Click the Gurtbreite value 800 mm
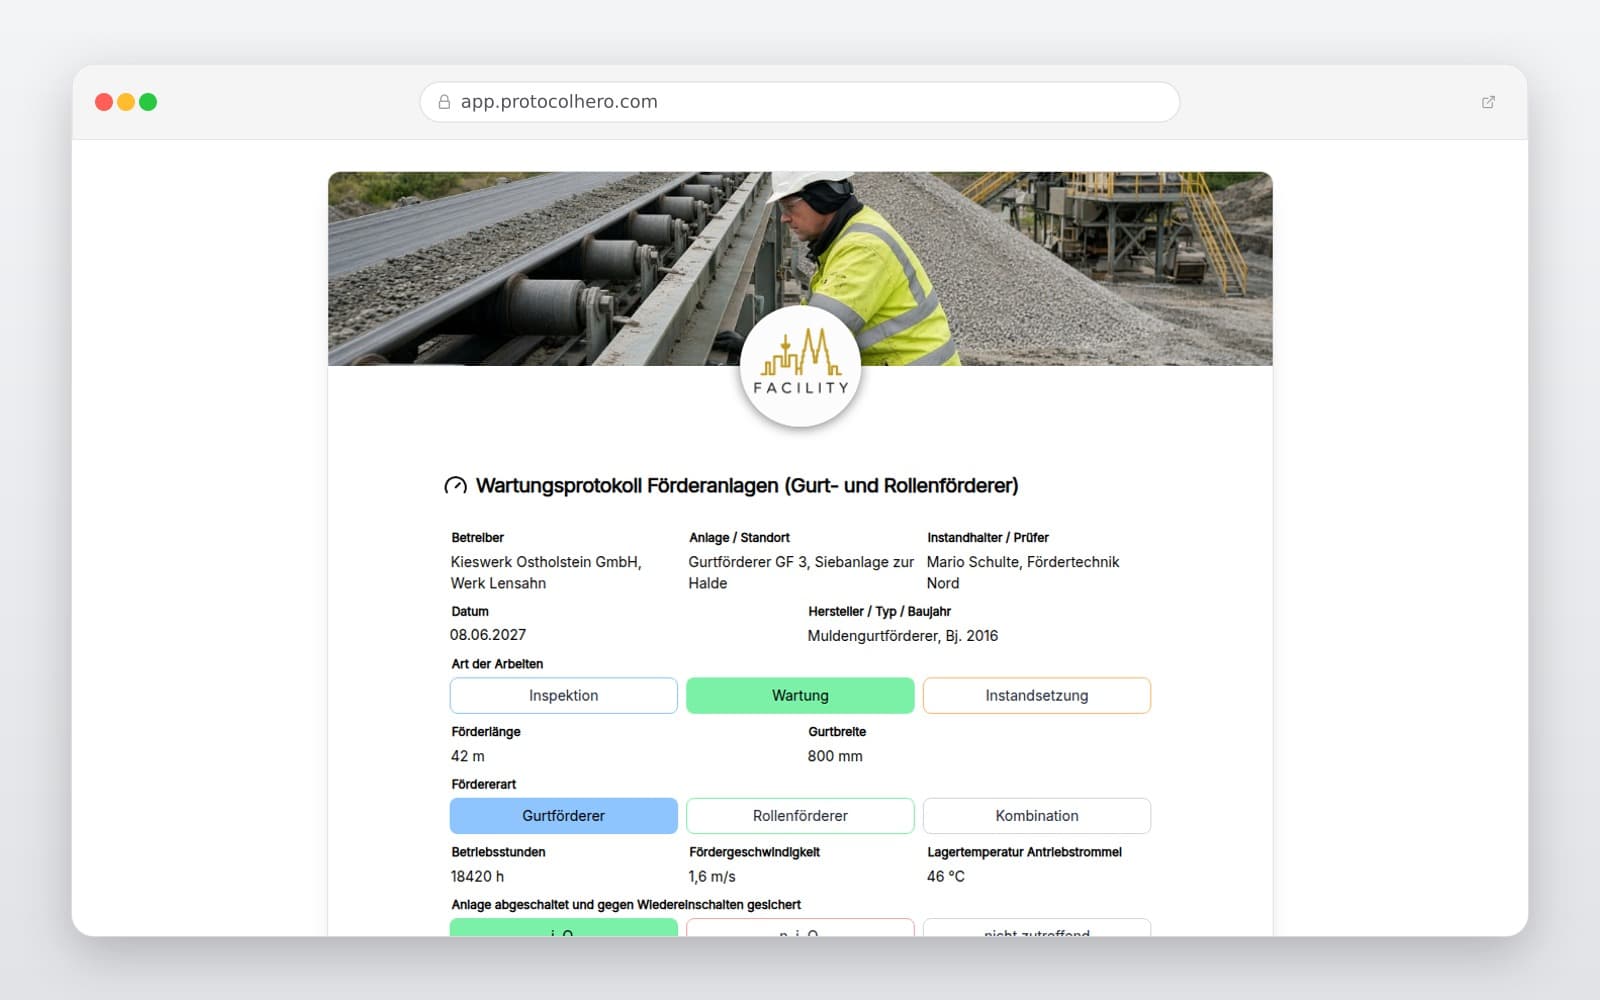This screenshot has height=1000, width=1600. click(835, 756)
